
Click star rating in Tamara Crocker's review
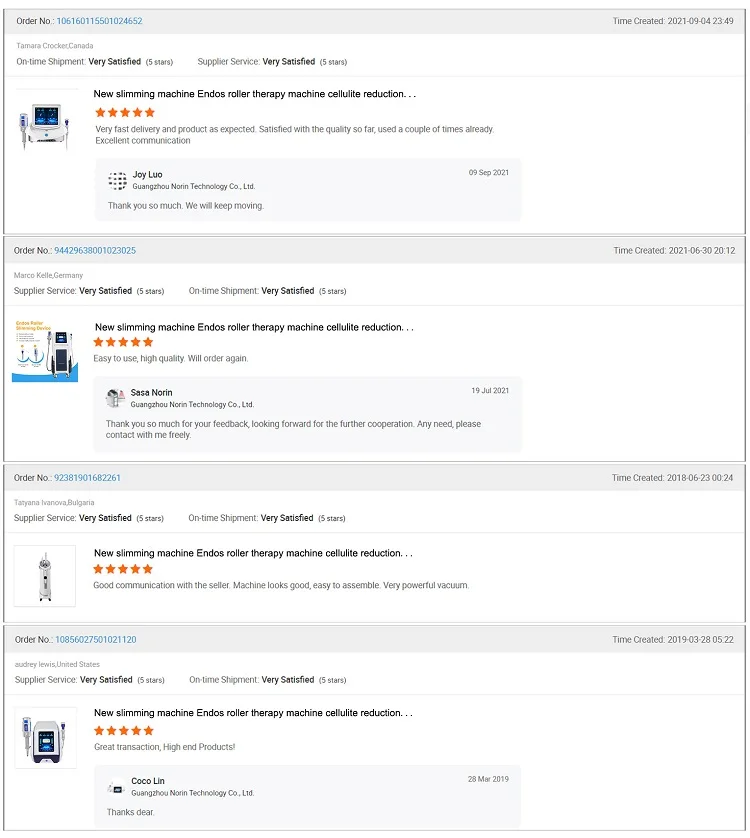click(x=125, y=112)
